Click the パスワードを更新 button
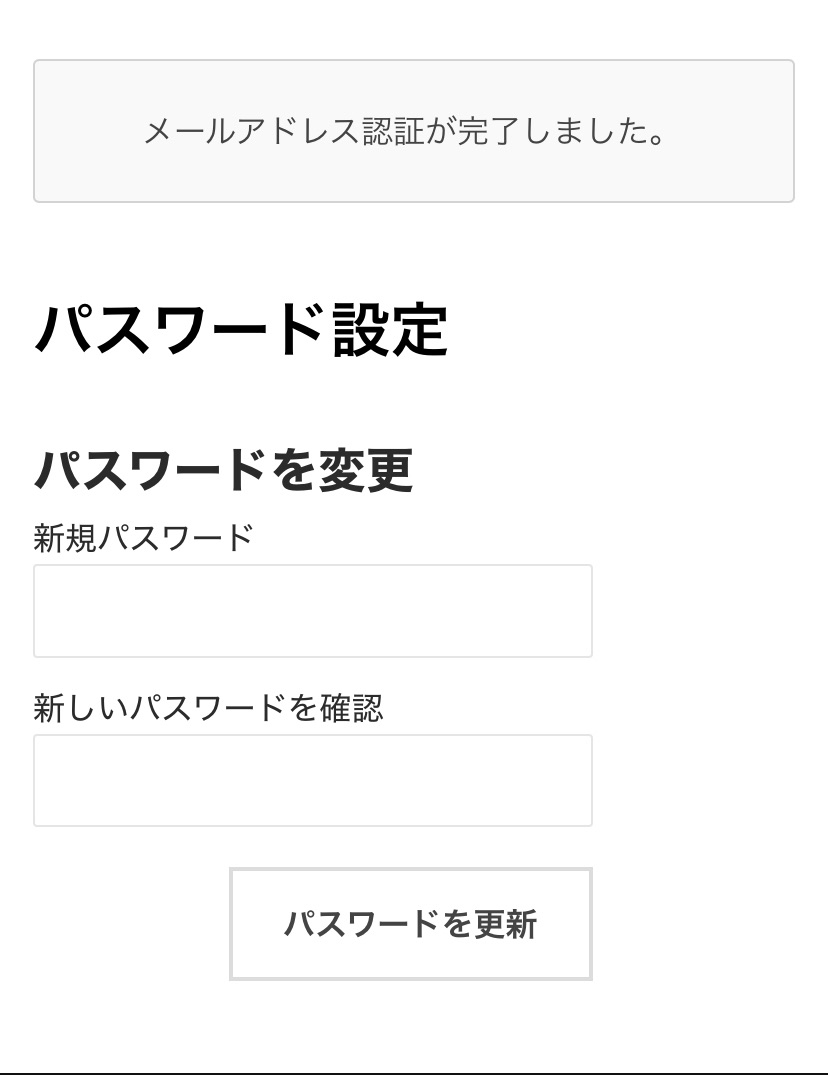Screen dimensions: 828x1075 pos(411,923)
